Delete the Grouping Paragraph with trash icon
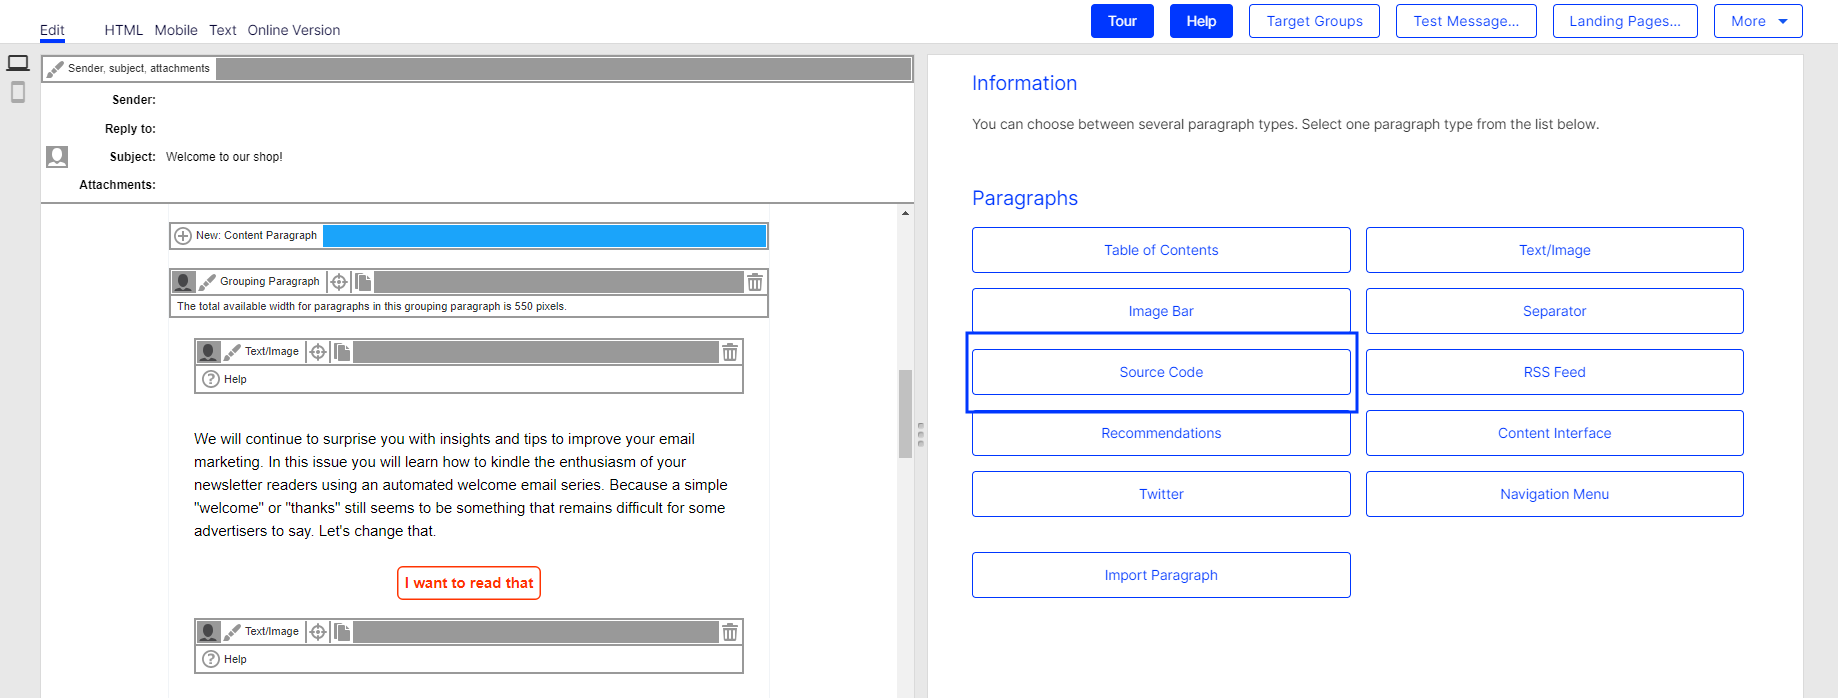The height and width of the screenshot is (698, 1838). 755,282
